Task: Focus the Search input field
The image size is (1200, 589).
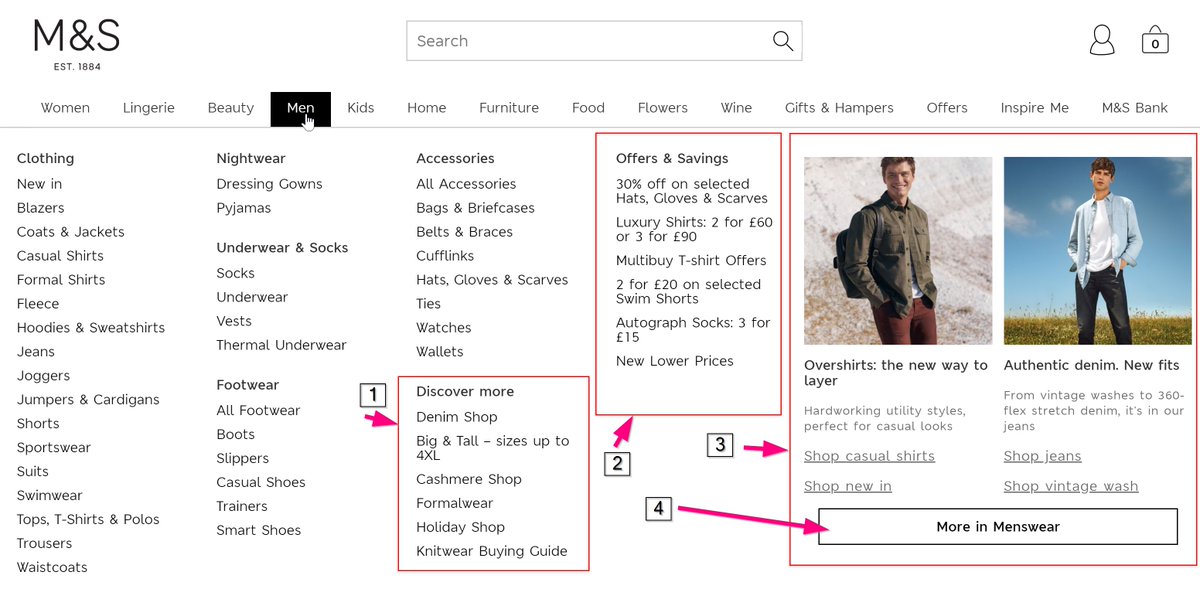Action: click(604, 41)
